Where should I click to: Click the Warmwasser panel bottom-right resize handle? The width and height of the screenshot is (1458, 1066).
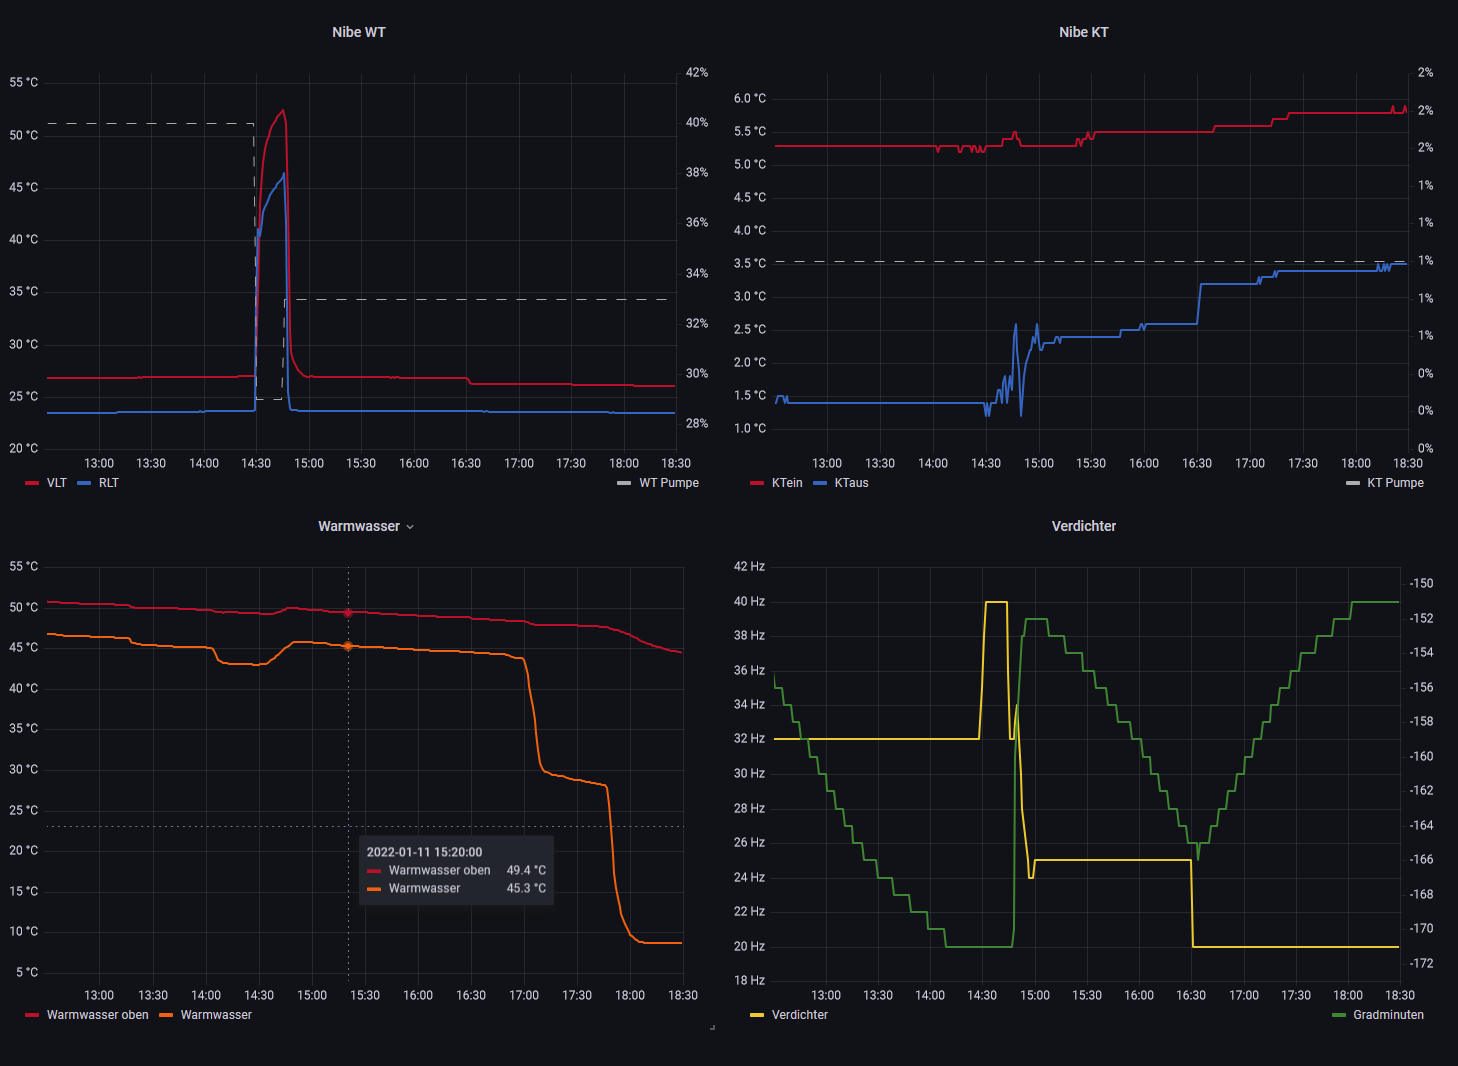(712, 1027)
